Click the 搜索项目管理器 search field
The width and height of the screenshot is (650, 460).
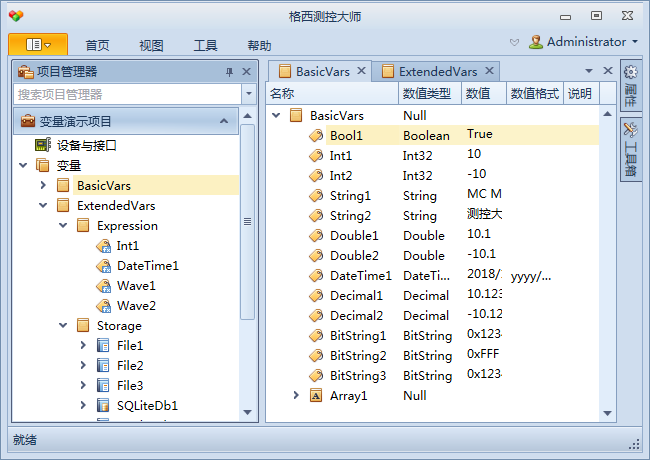coord(128,94)
